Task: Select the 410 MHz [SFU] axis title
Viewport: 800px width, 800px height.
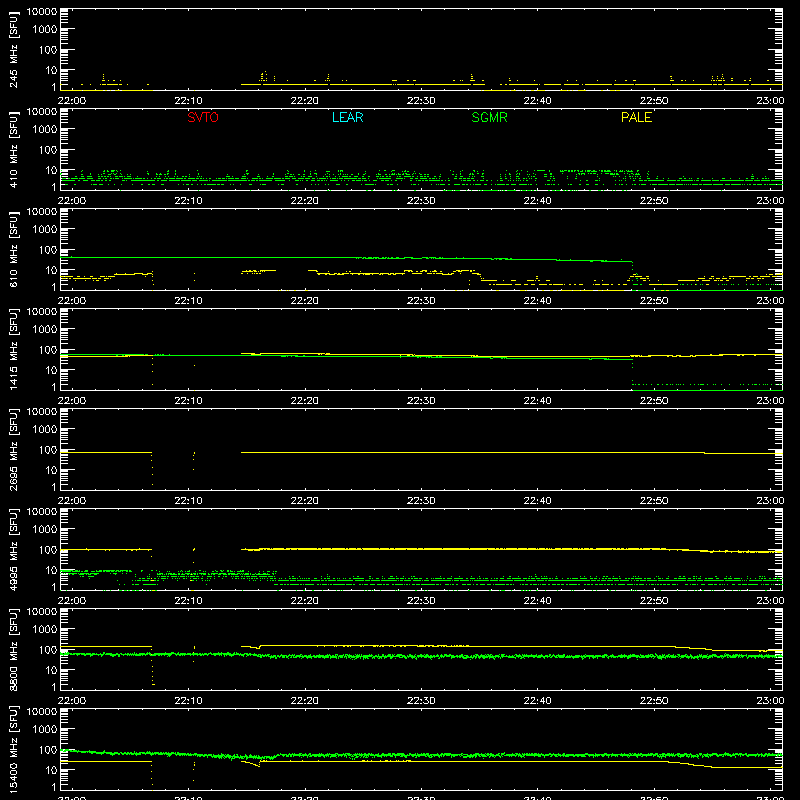Action: tap(14, 149)
